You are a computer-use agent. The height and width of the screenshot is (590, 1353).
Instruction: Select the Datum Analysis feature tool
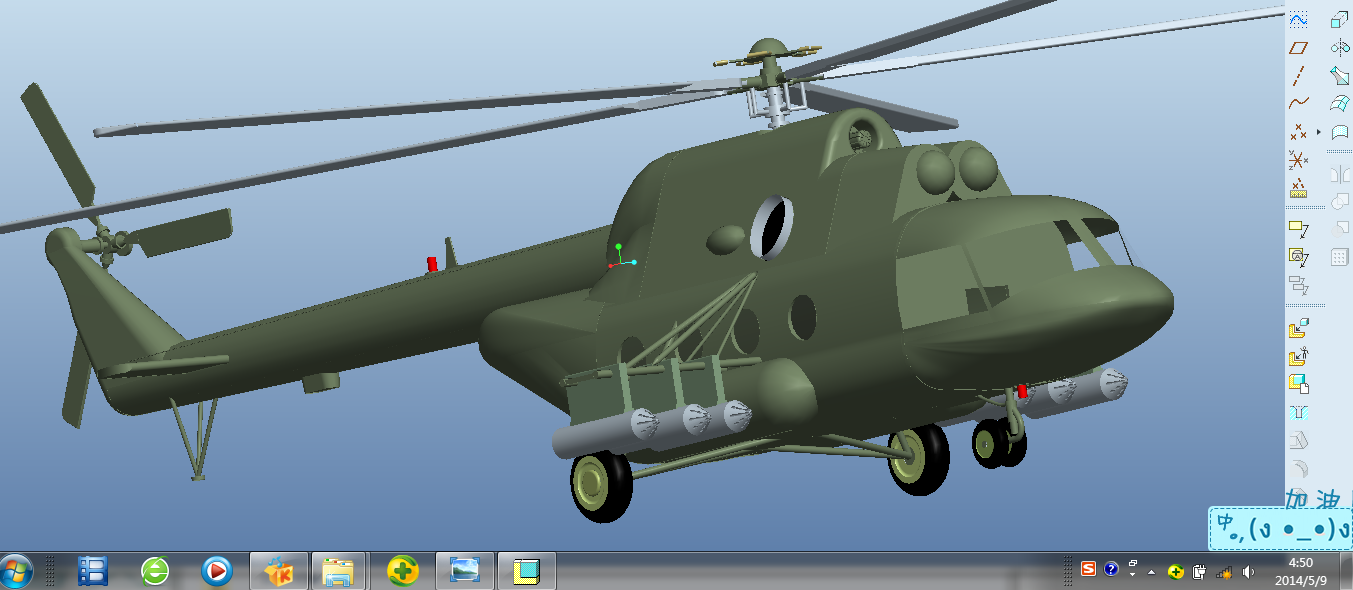(x=1298, y=187)
